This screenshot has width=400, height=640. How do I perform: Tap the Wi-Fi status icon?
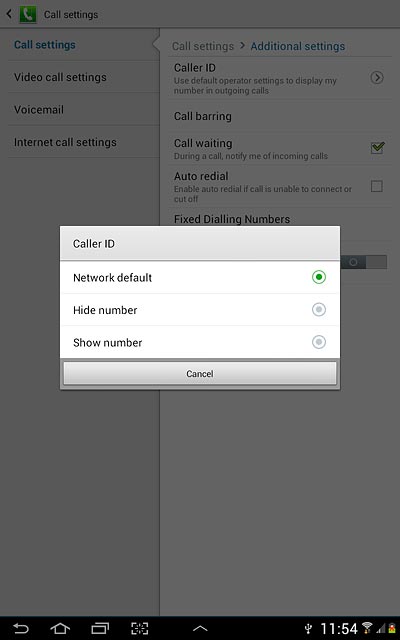click(367, 628)
